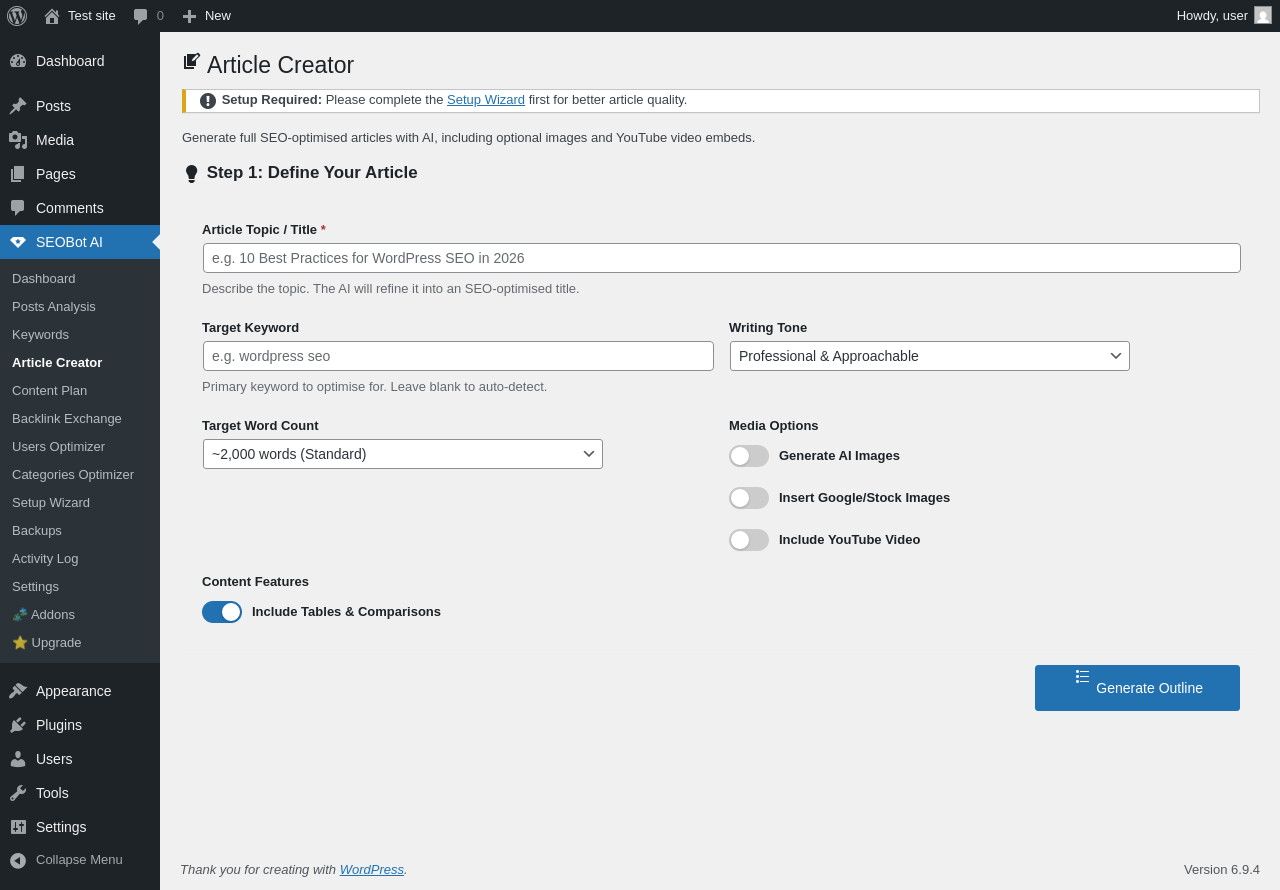Enable the Include YouTube Video toggle
This screenshot has height=890, width=1280.
(x=749, y=540)
